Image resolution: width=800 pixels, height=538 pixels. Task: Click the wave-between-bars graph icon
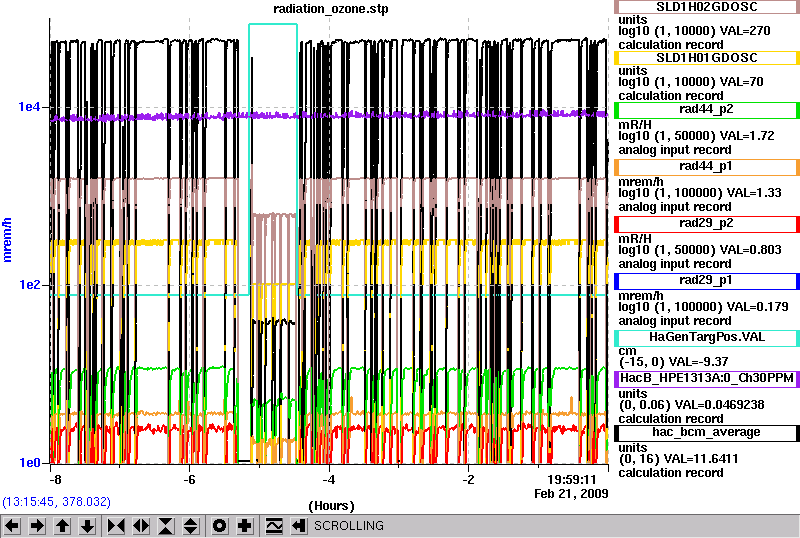click(x=274, y=526)
